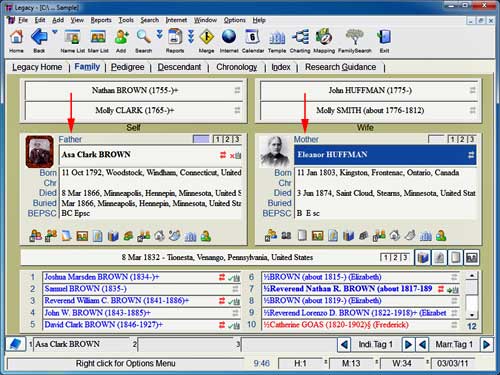Go to next Indi Tag 1

pyautogui.click(x=408, y=344)
